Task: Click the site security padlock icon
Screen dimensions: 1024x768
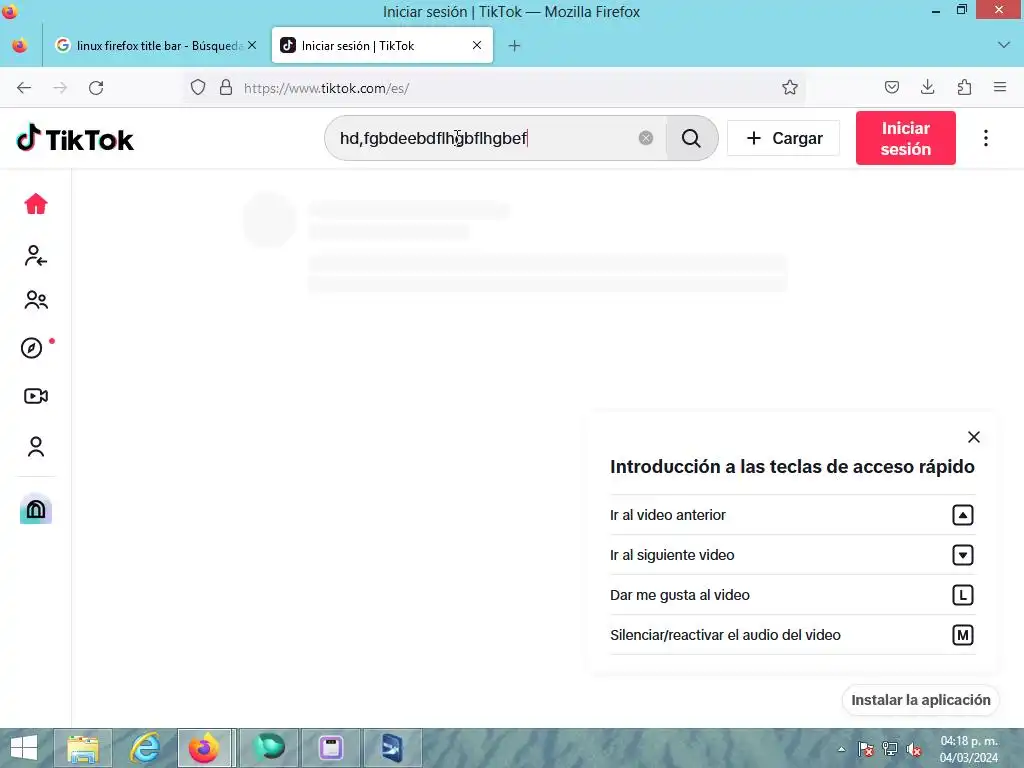Action: click(x=226, y=88)
